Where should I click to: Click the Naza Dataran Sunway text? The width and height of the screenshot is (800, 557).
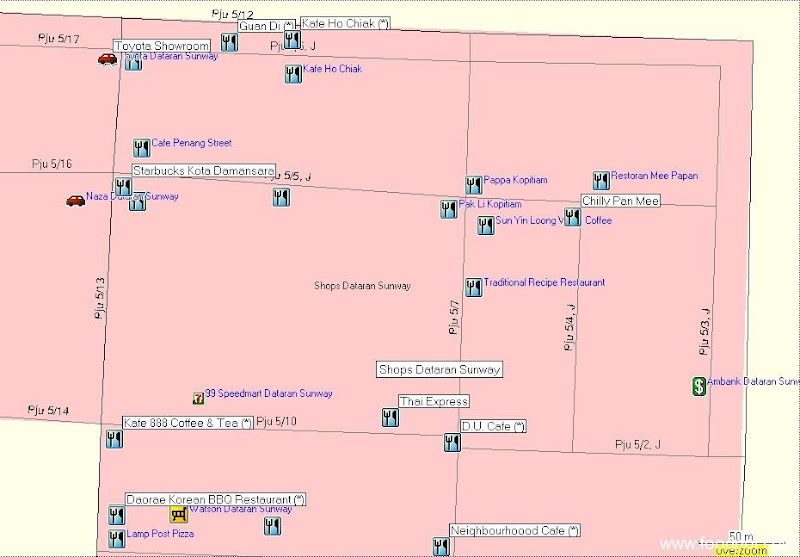point(132,196)
